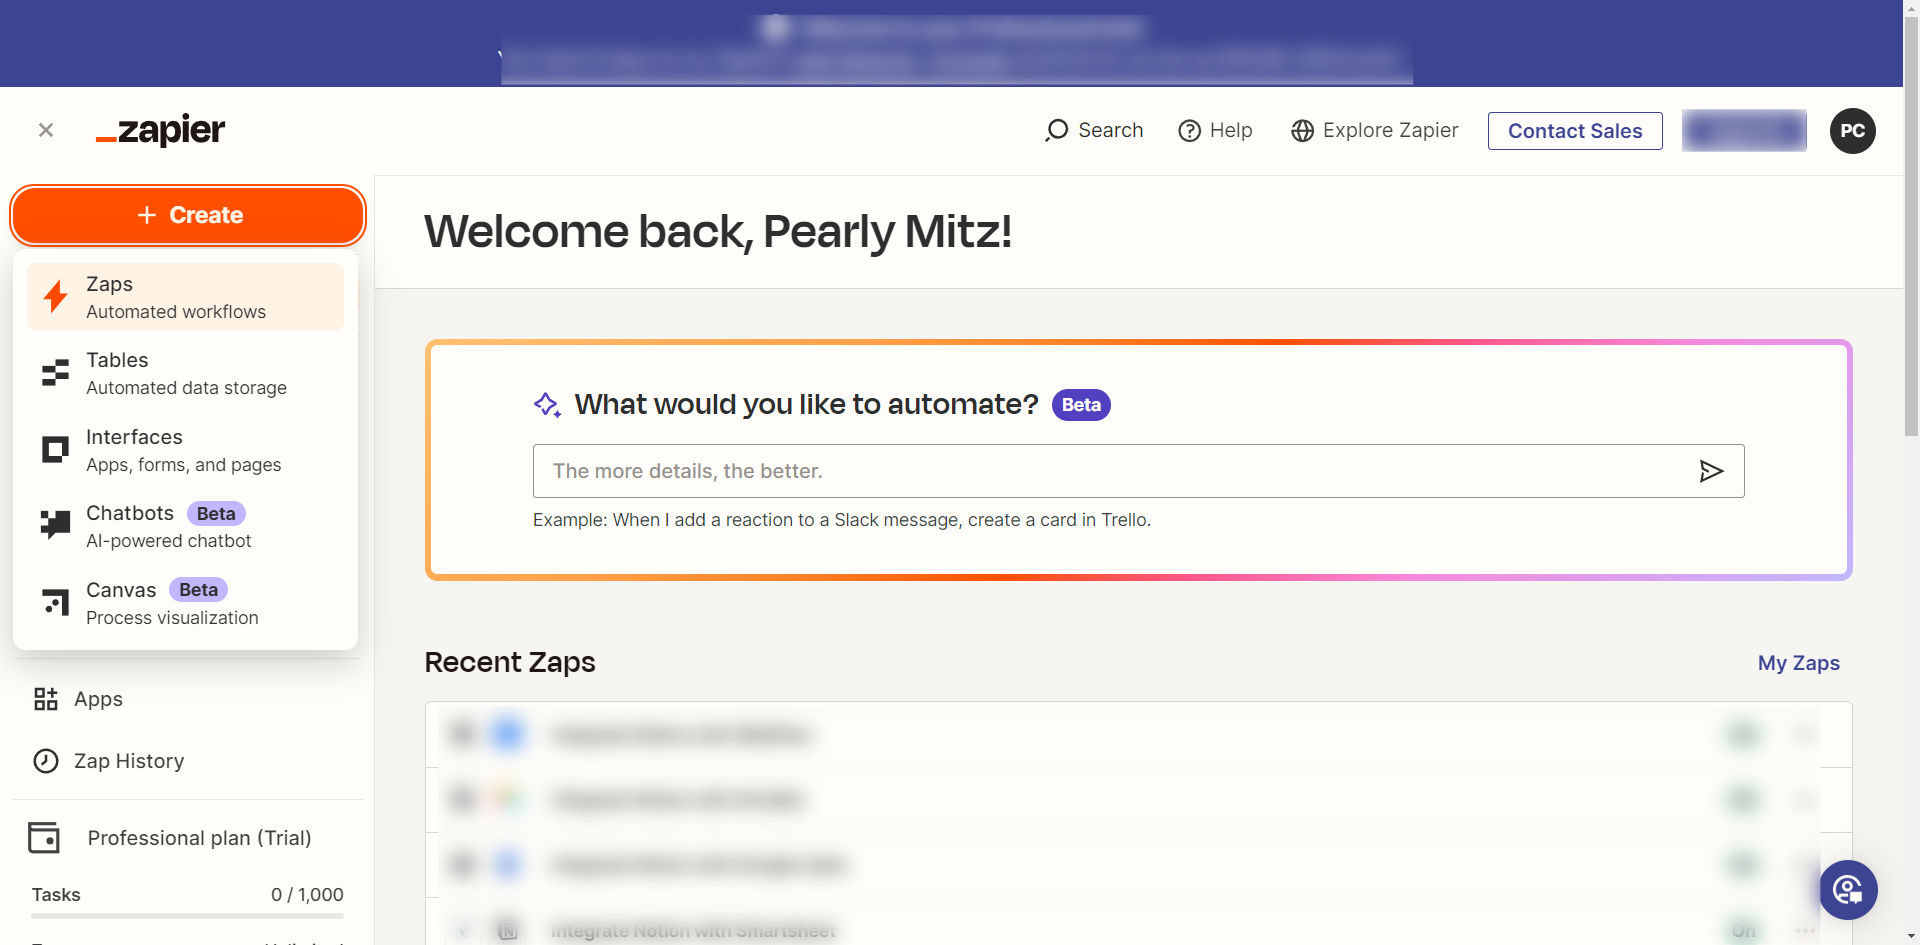1920x945 pixels.
Task: Open Explore Zapier globe link
Action: [x=1374, y=131]
